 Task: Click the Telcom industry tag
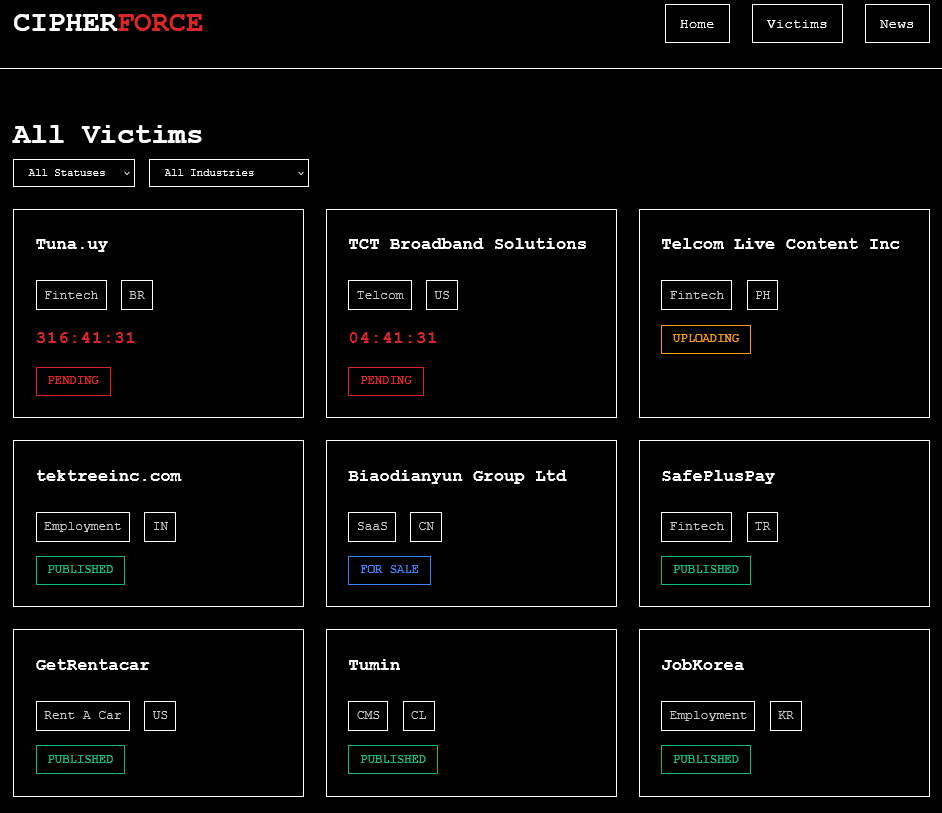[x=380, y=294]
